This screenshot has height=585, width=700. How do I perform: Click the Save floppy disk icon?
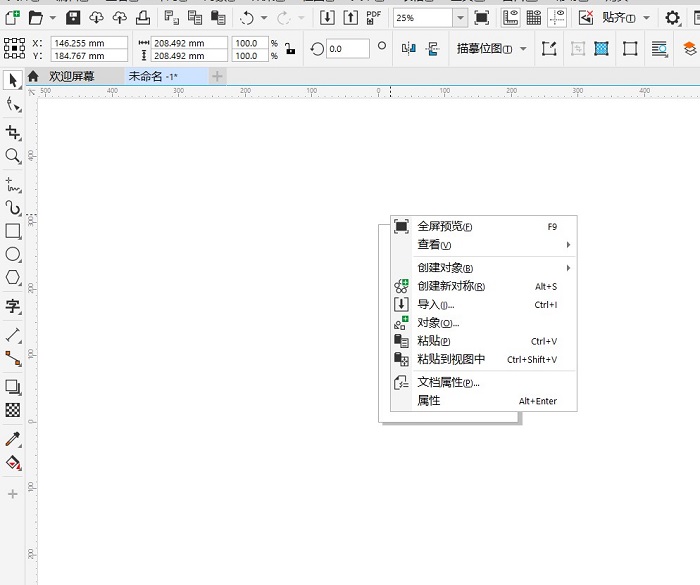click(73, 18)
